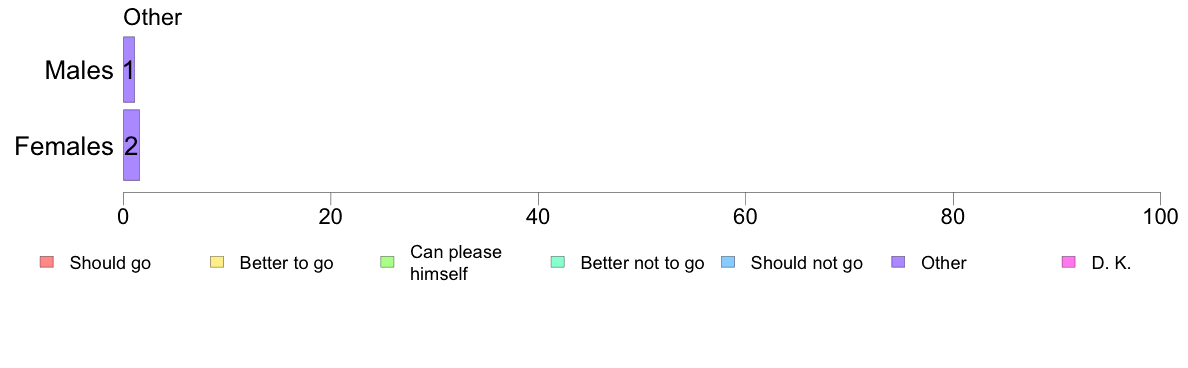This screenshot has height=368, width=1188.
Task: Click the yellow Better to go swatch
Action: [217, 263]
